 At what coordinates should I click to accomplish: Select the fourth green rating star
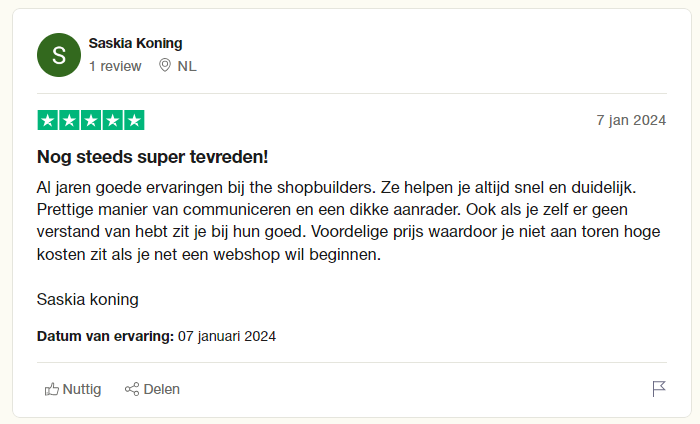point(113,120)
